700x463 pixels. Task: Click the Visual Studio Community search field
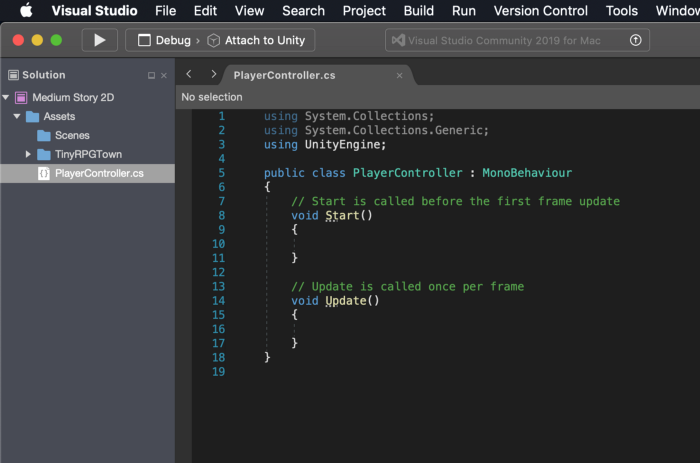click(517, 40)
